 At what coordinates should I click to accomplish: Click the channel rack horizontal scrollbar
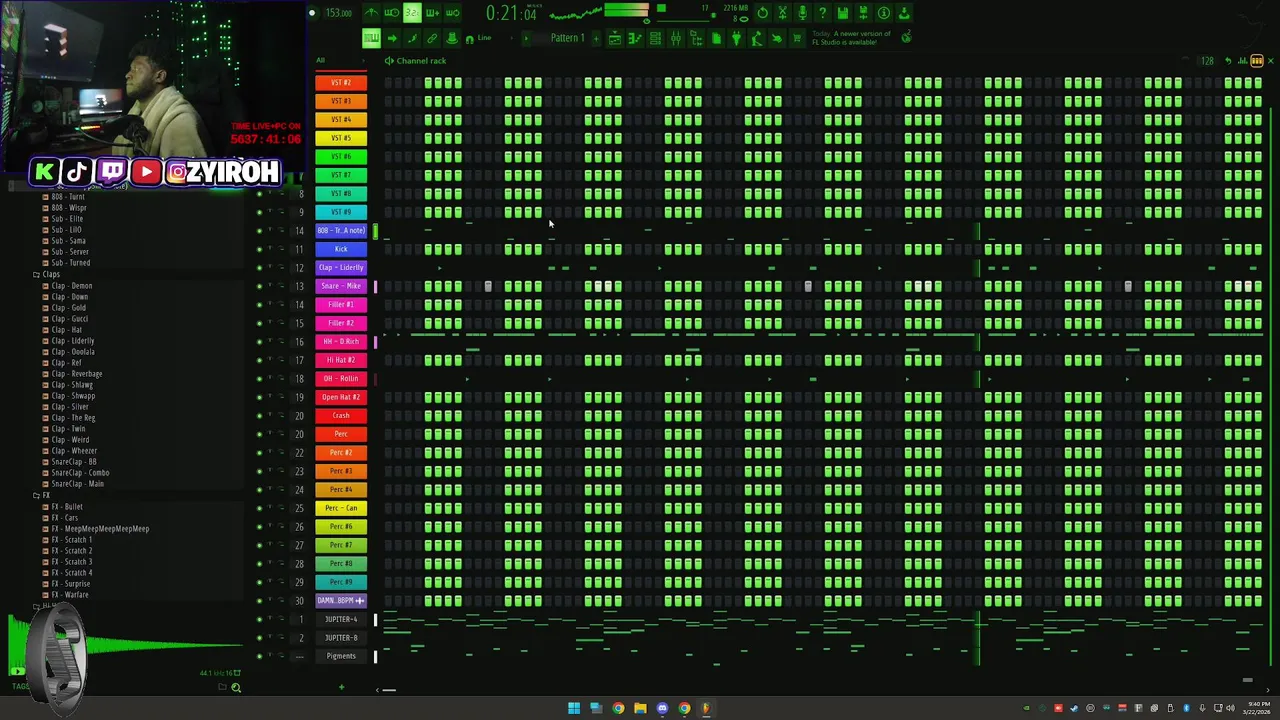389,689
